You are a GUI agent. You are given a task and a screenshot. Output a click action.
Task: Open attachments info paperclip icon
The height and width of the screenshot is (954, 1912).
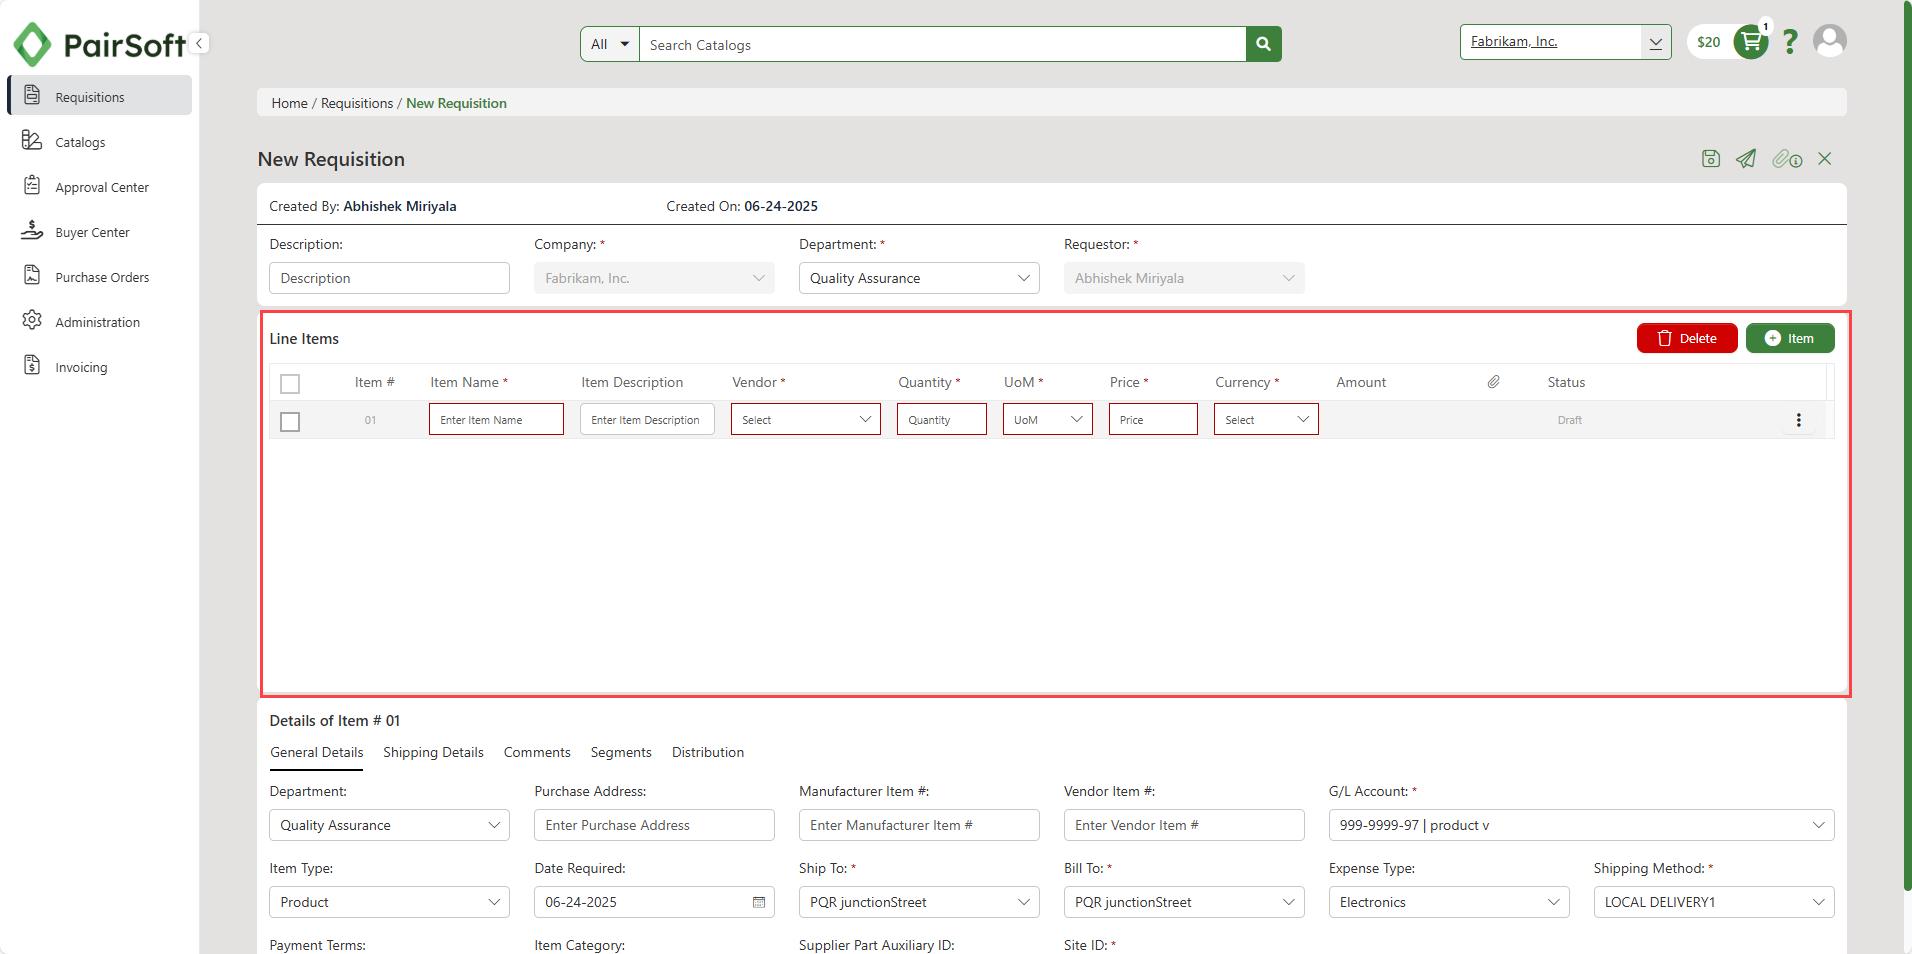pyautogui.click(x=1787, y=159)
